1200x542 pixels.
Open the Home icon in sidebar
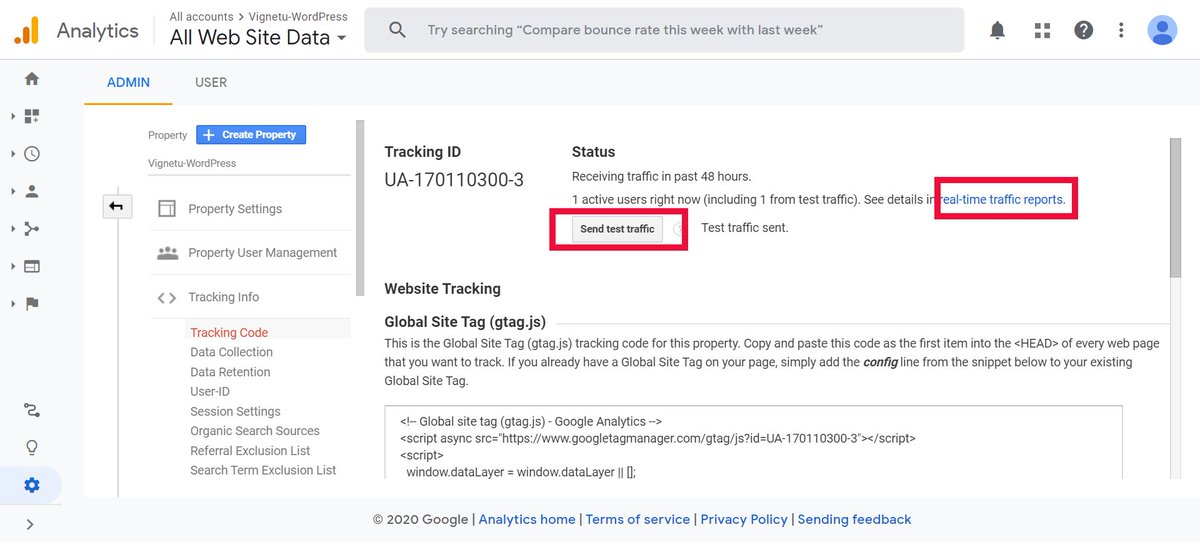pyautogui.click(x=32, y=79)
